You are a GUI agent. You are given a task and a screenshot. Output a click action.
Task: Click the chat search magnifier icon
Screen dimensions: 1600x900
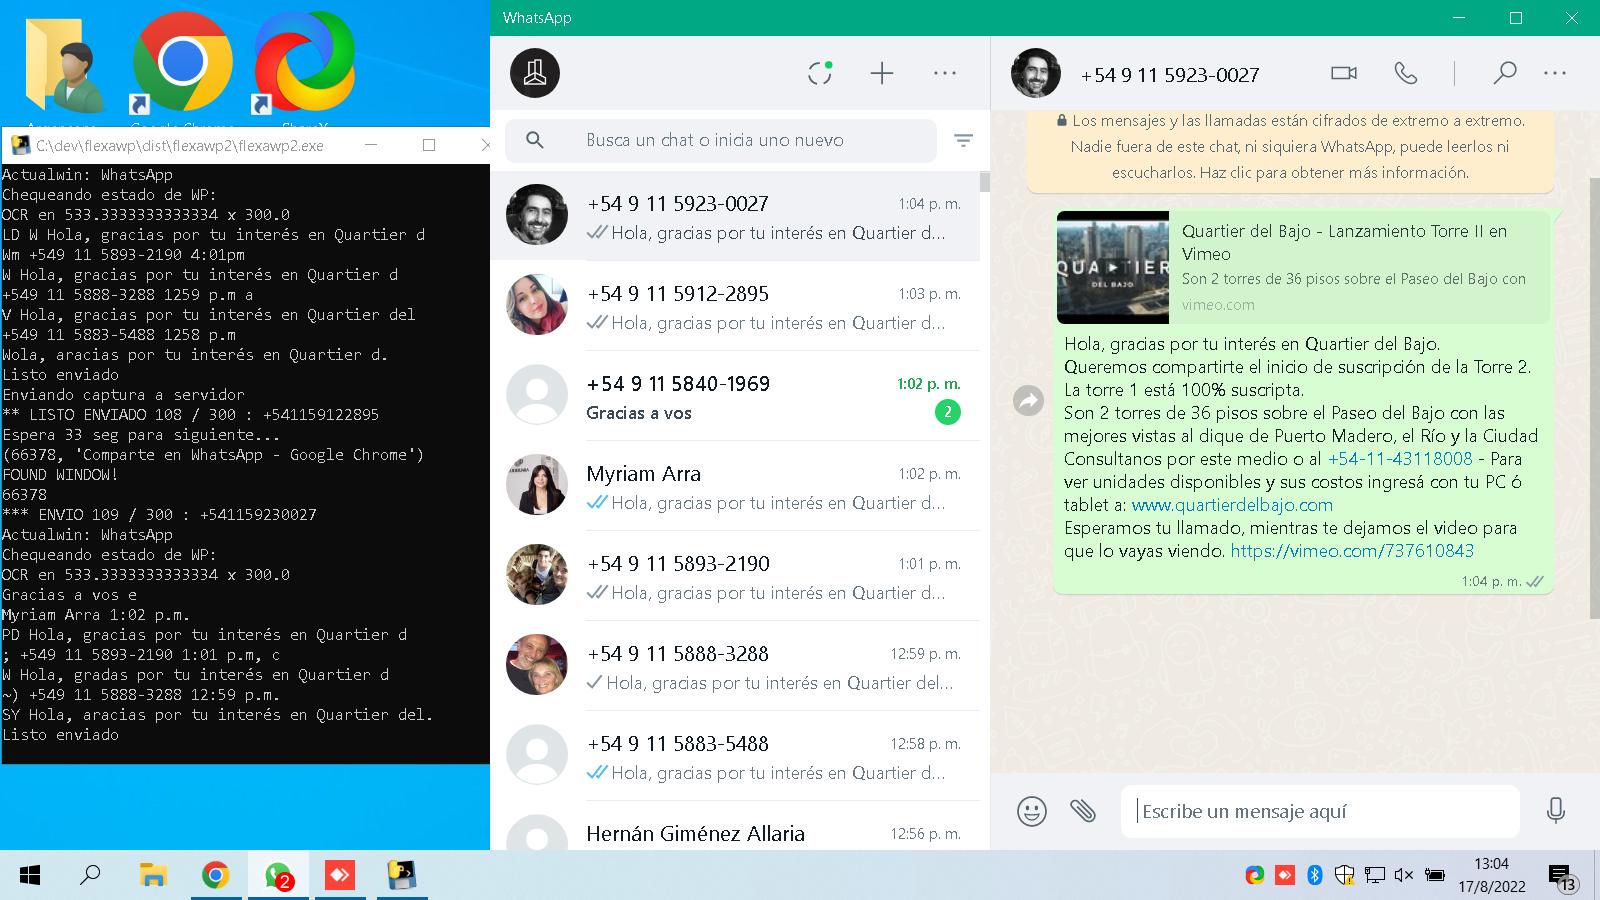click(x=535, y=140)
